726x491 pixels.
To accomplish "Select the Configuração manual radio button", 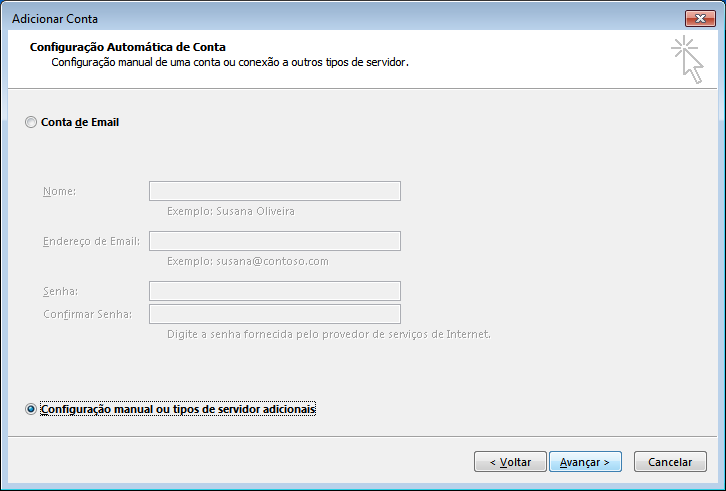I will (31, 409).
